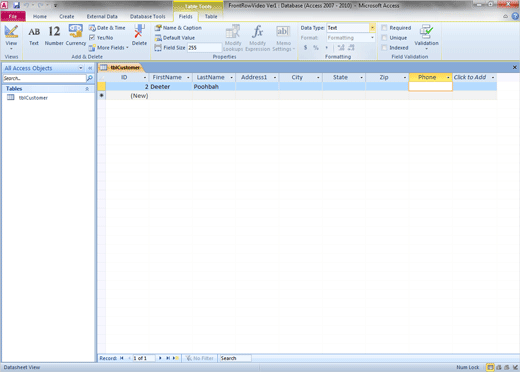
Task: Open the Phone column dropdown arrow
Action: coord(448,77)
